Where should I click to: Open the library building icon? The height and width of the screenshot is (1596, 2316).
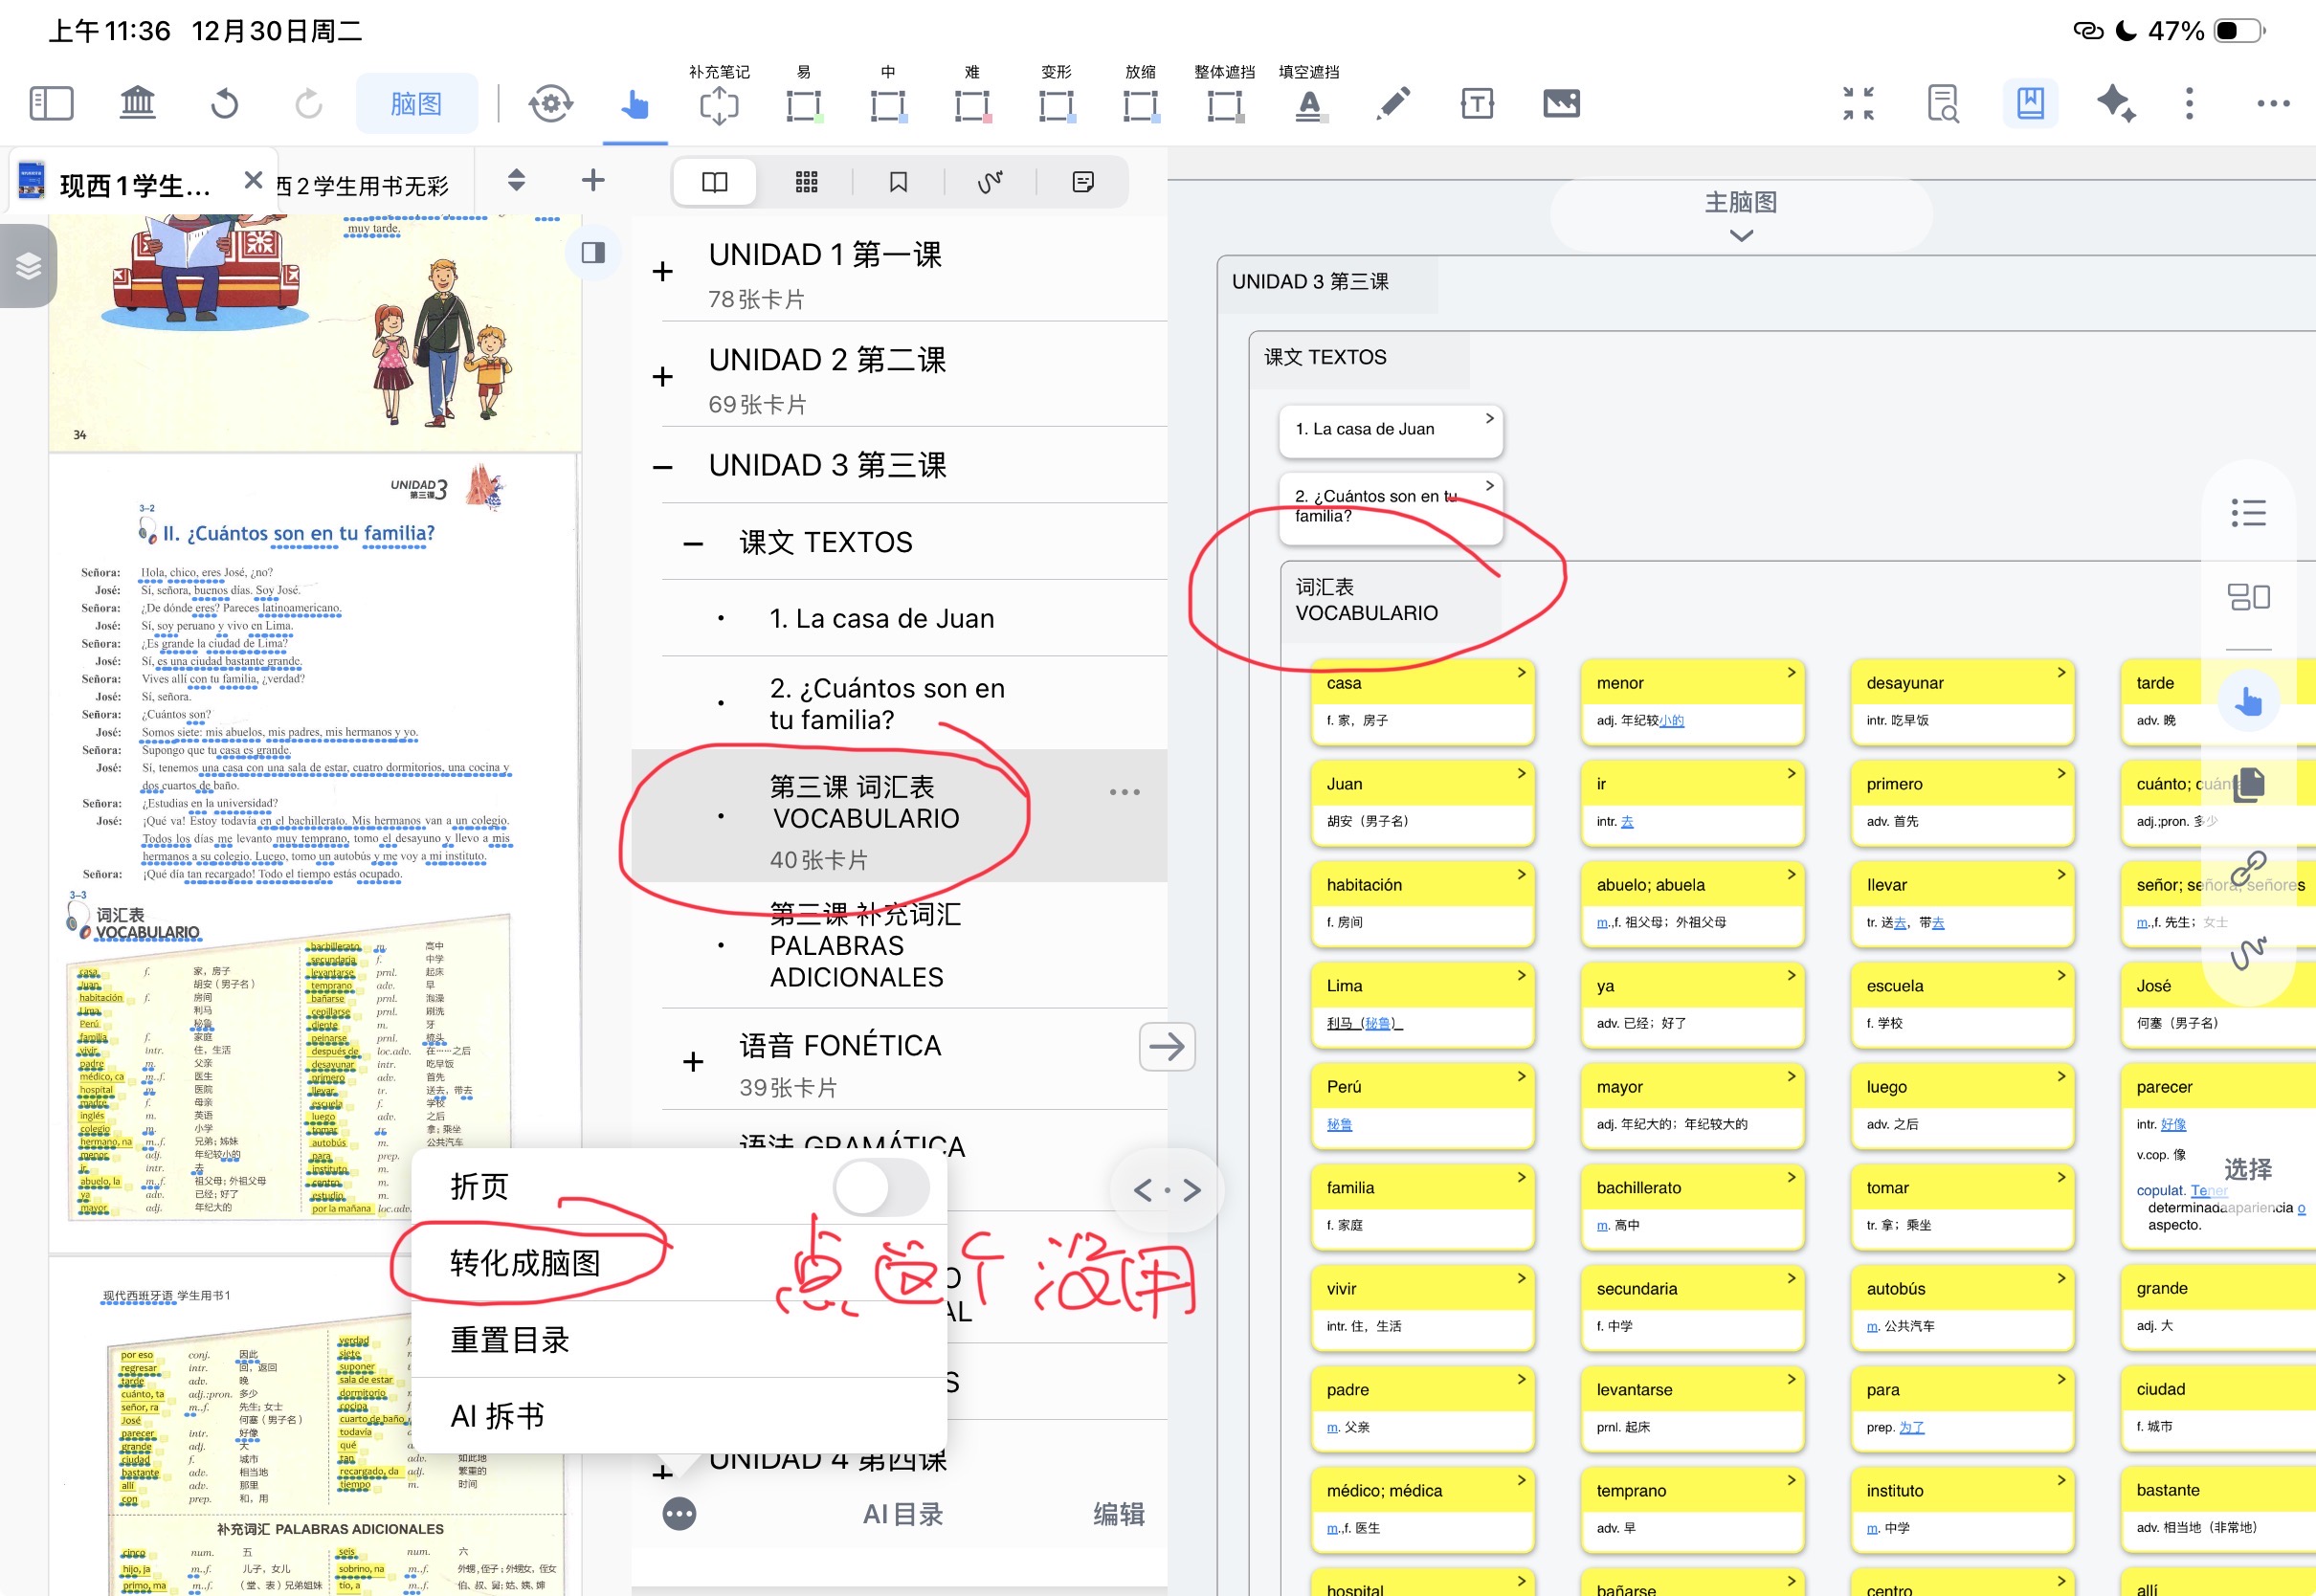click(137, 103)
